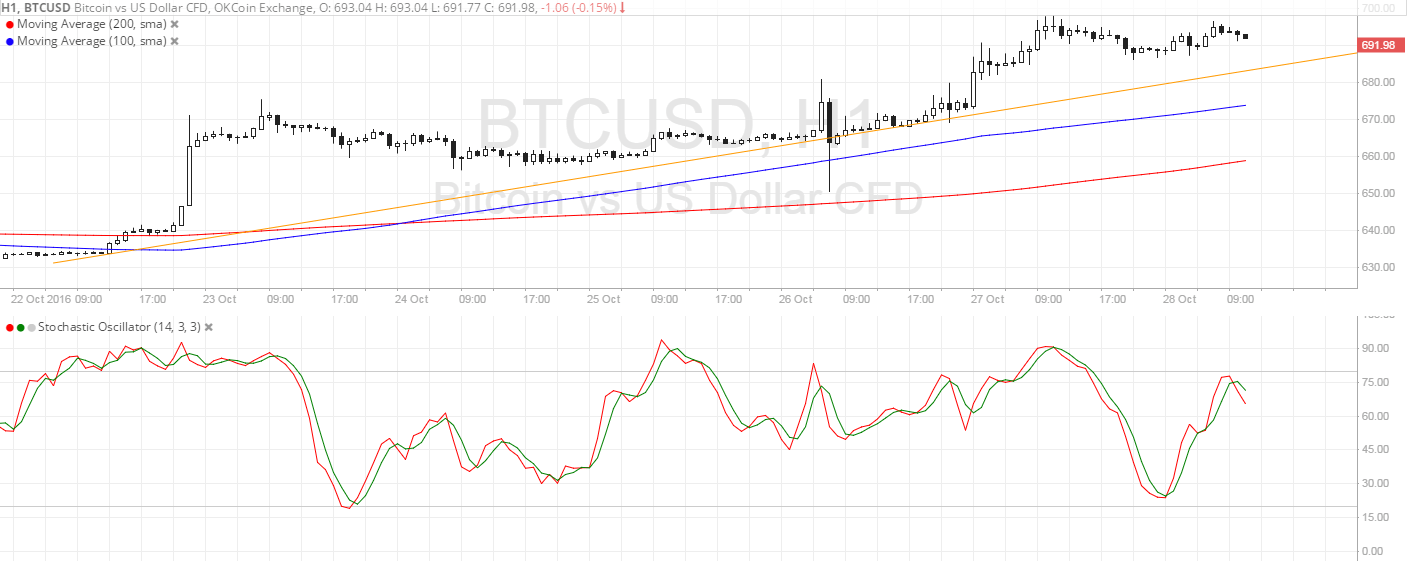The image size is (1407, 563).
Task: Click the green dot beside Stochastic Oscillator
Action: pos(21,328)
